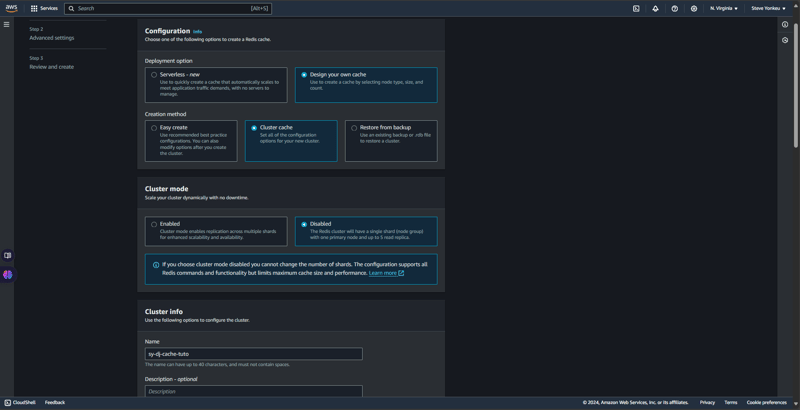This screenshot has width=800, height=410.
Task: Open the N. Virginia region dropdown
Action: pyautogui.click(x=723, y=9)
